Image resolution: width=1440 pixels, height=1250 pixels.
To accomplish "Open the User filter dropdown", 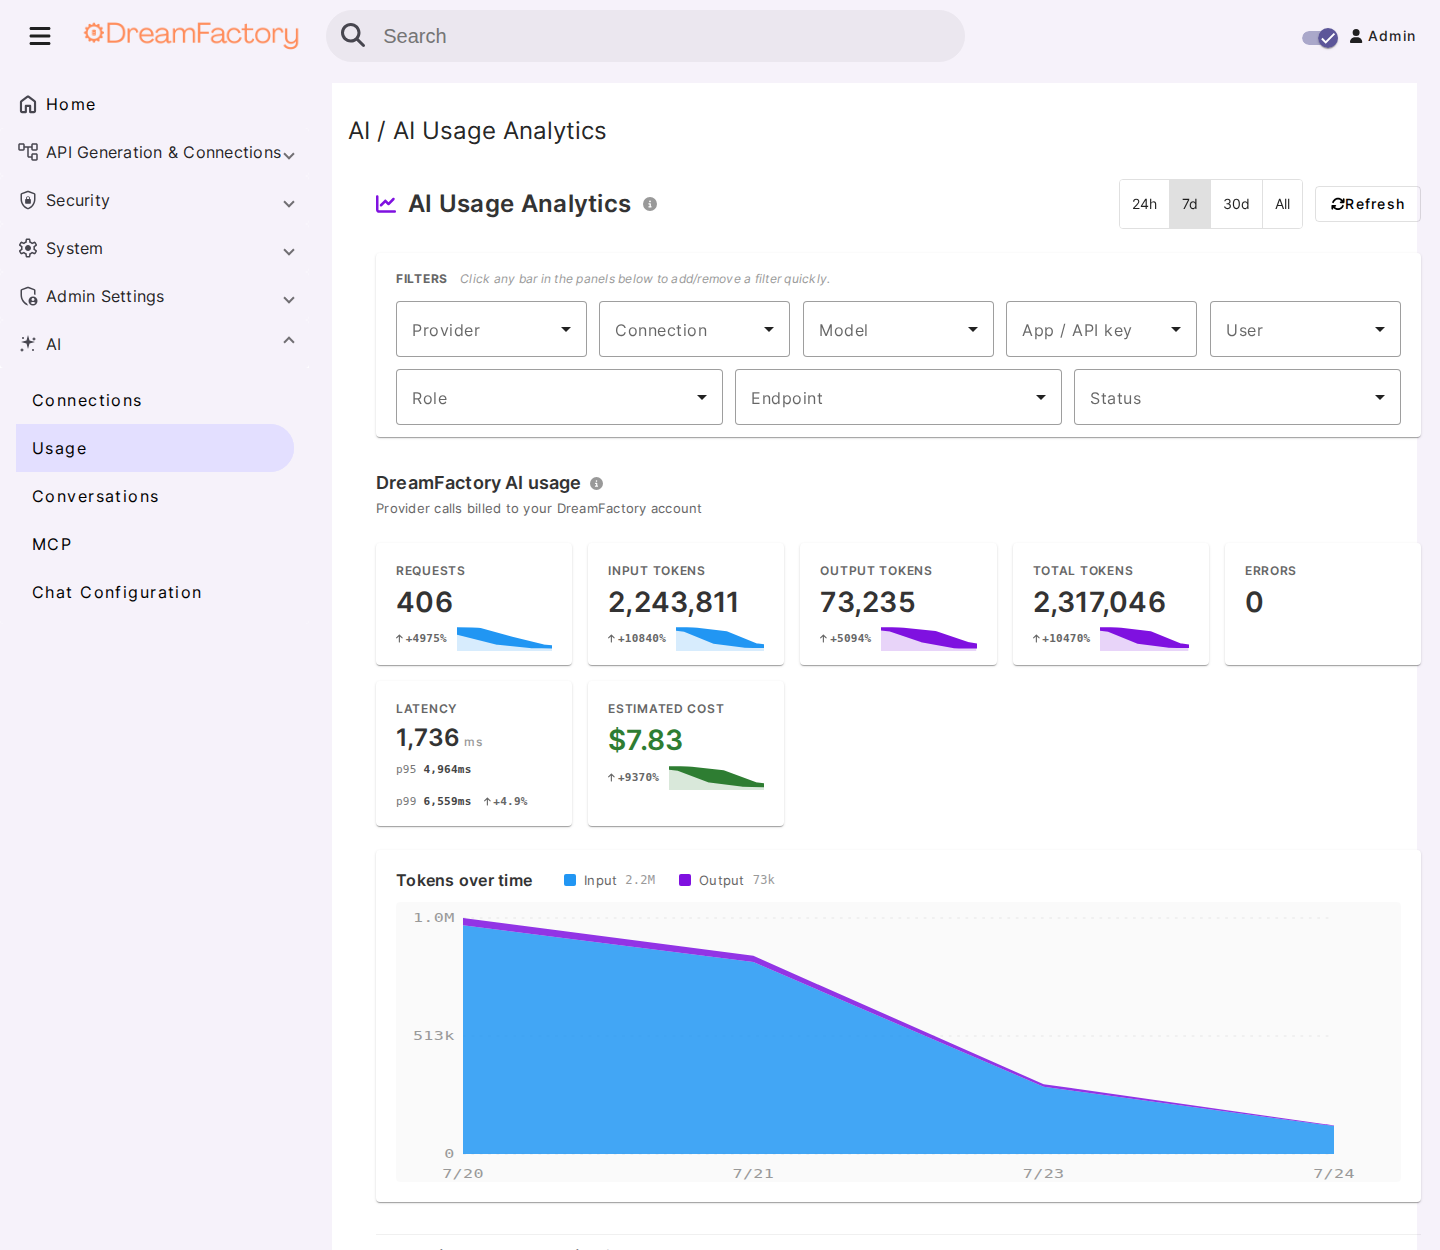I will (x=1305, y=329).
